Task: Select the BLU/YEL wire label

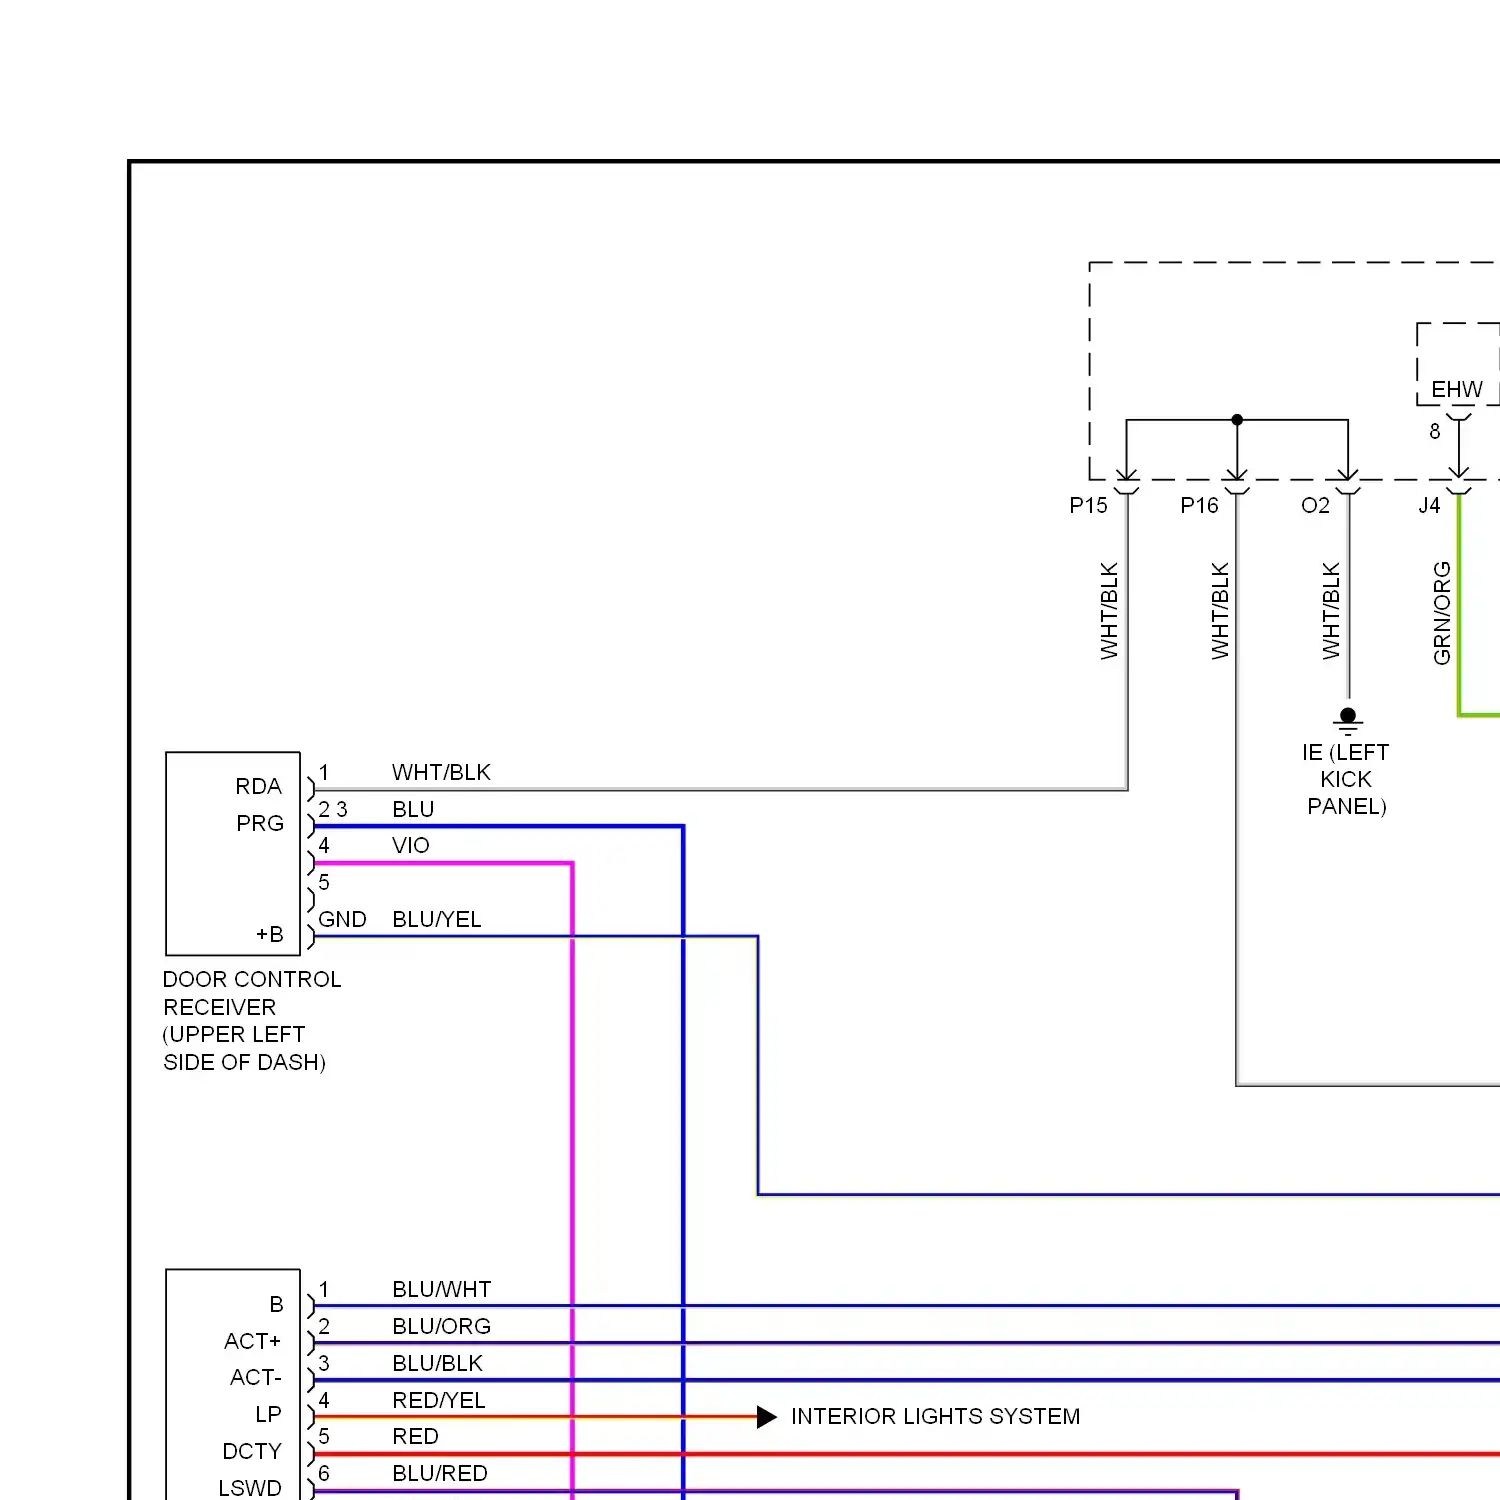Action: (437, 919)
